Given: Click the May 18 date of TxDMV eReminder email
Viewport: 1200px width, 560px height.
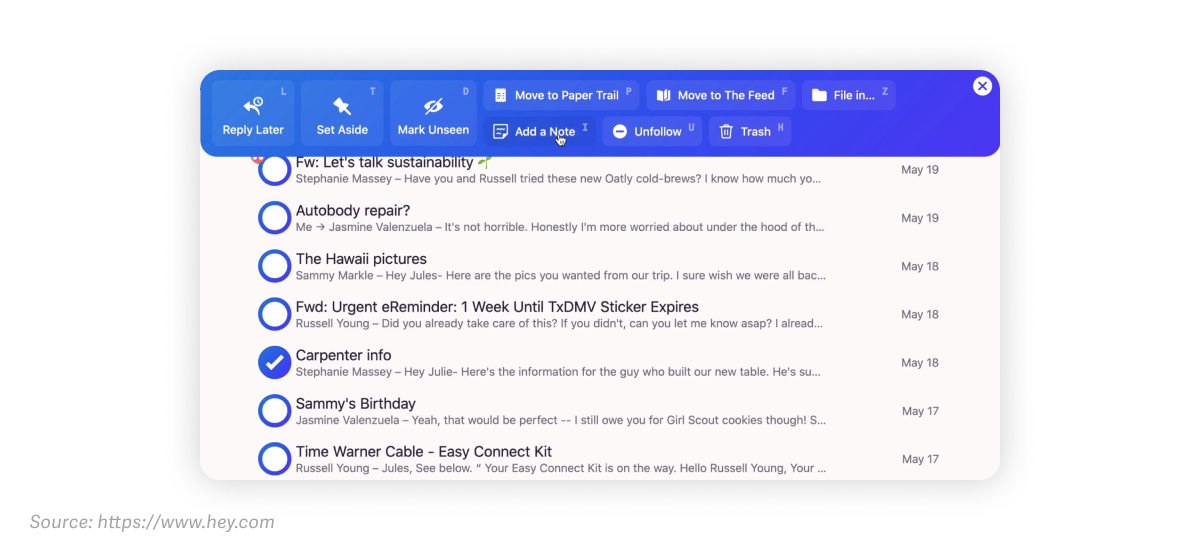Looking at the screenshot, I should click(x=920, y=314).
